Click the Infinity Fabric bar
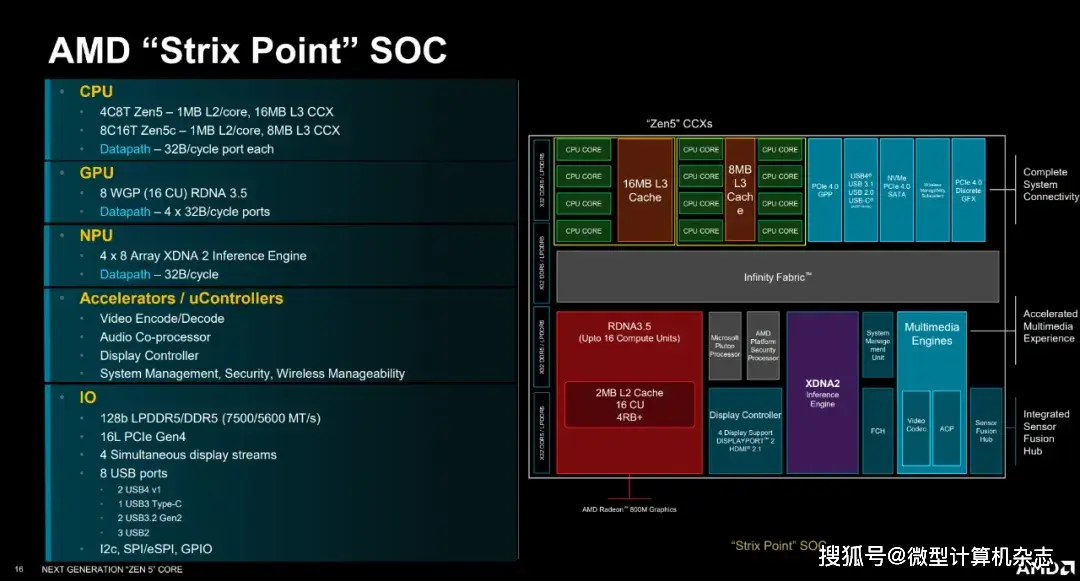The image size is (1080, 581). click(777, 277)
